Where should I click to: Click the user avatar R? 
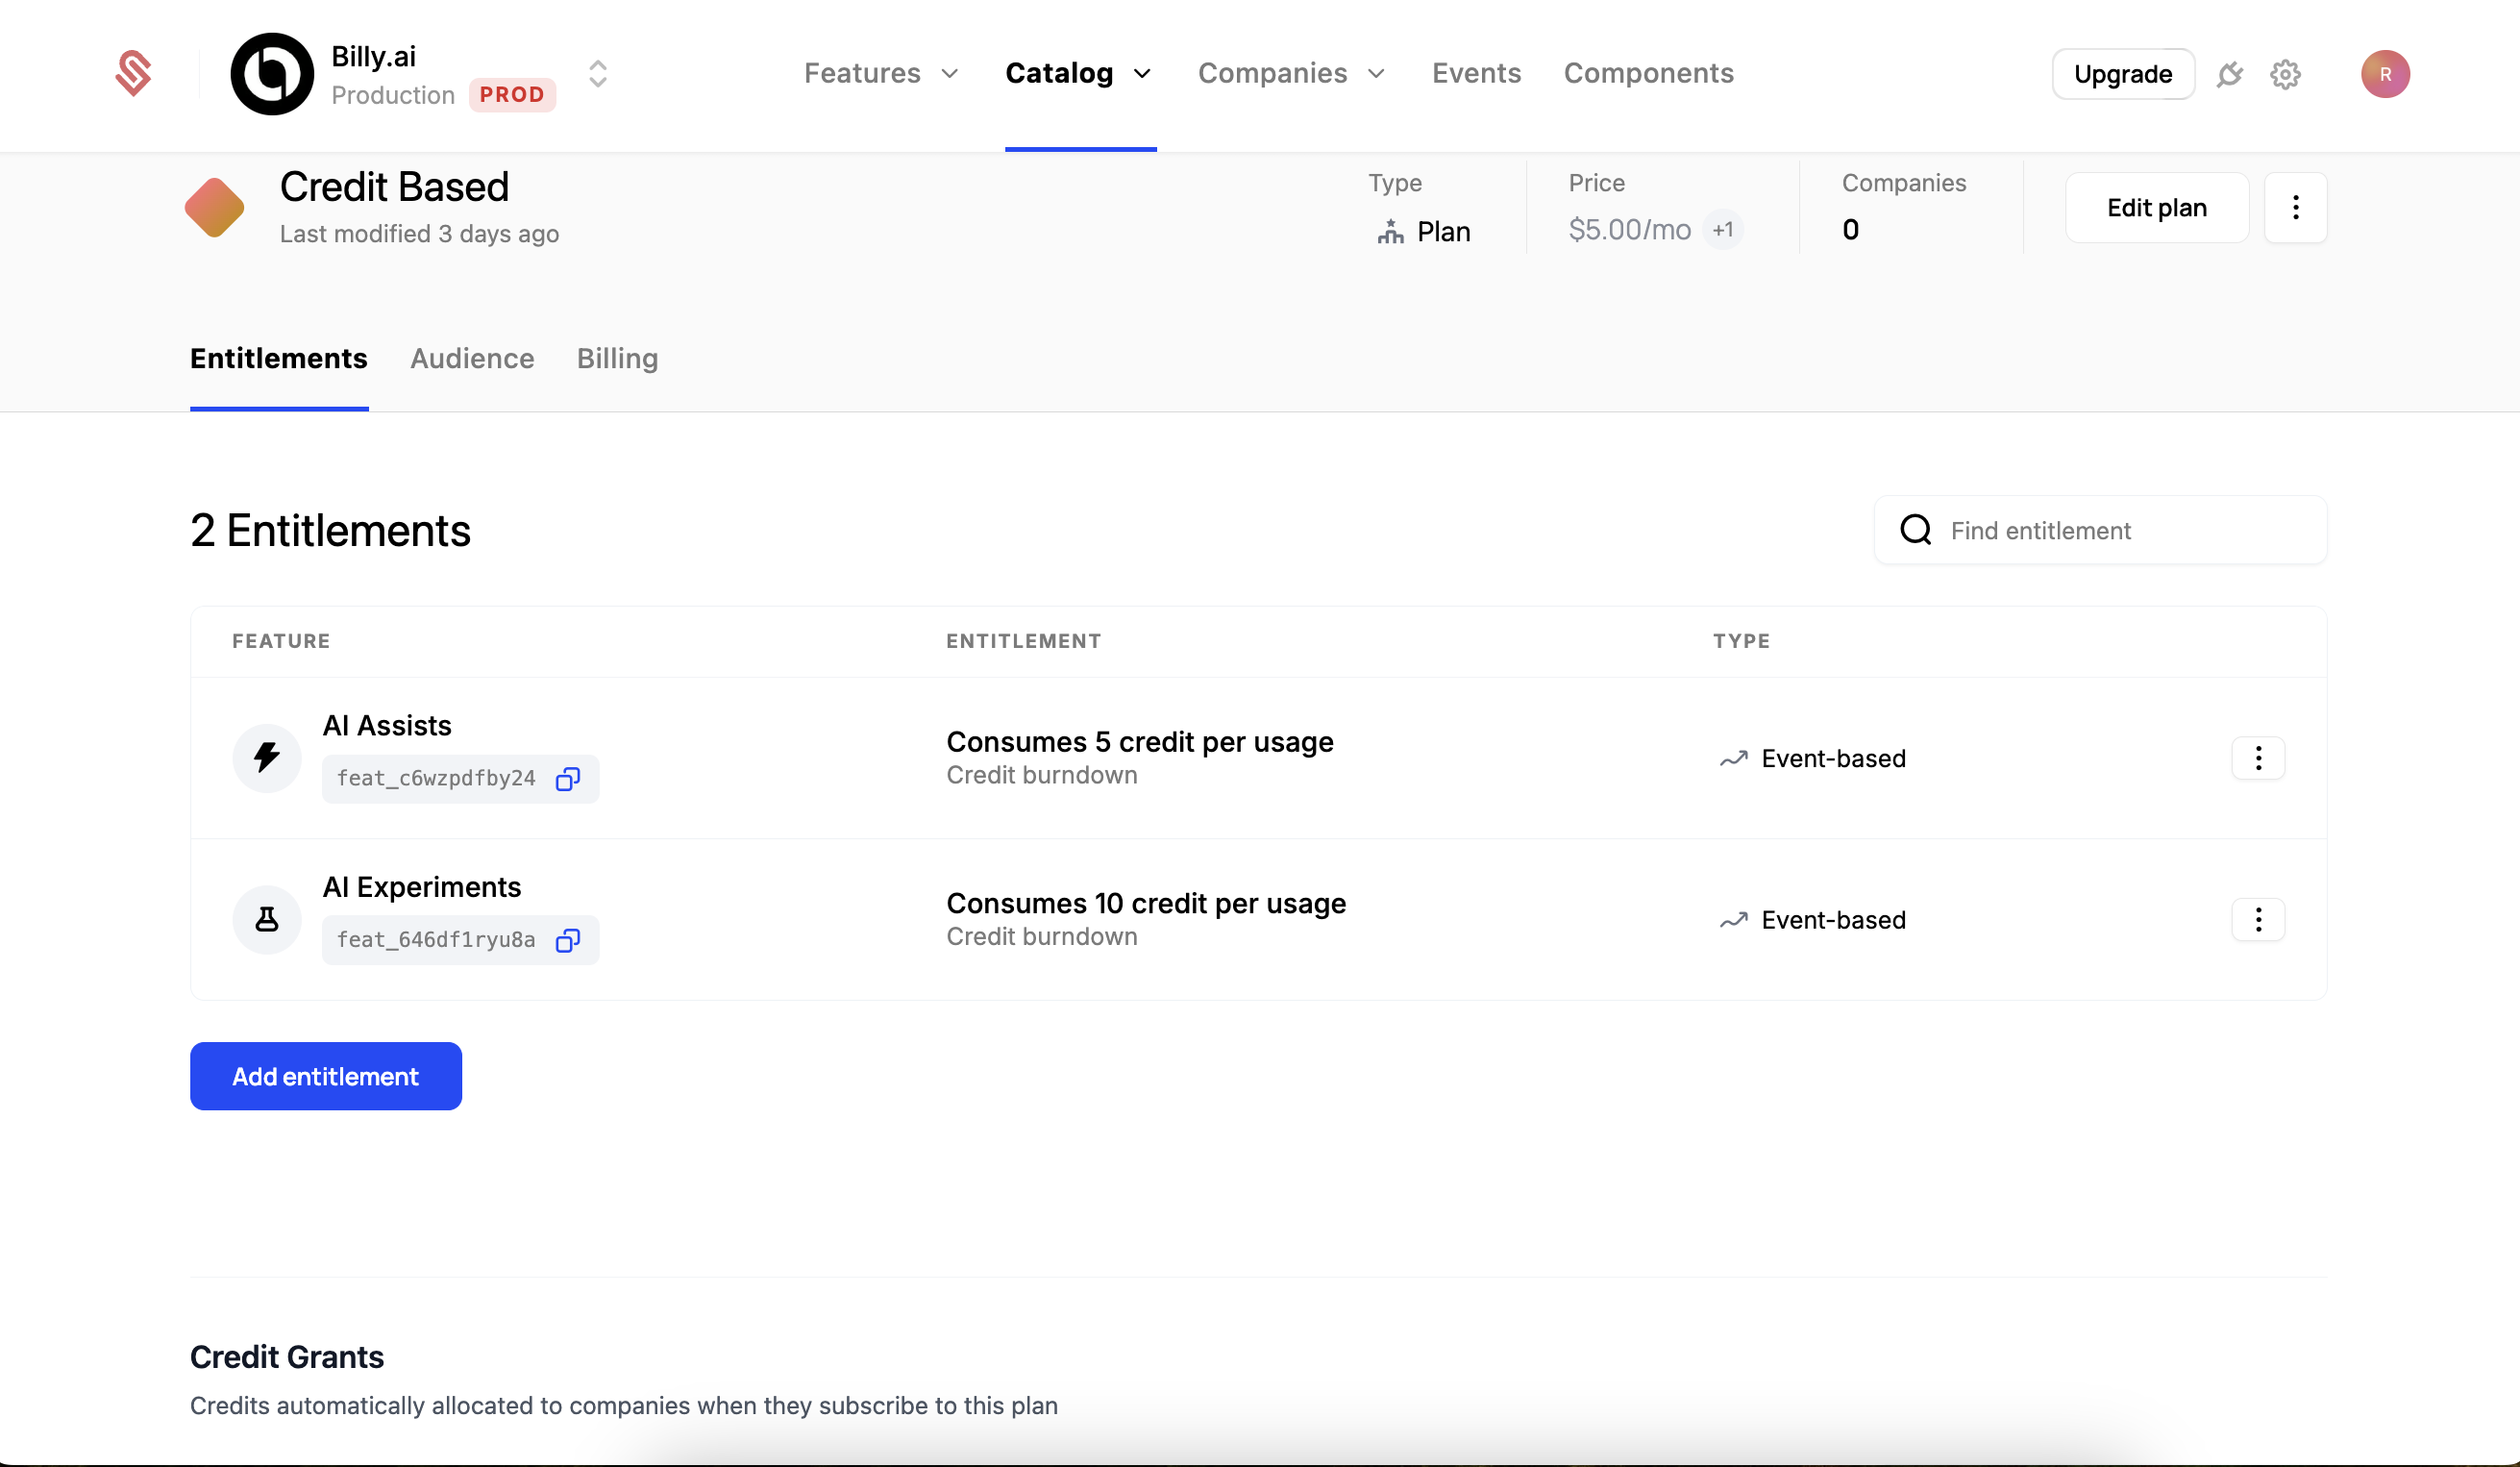click(x=2384, y=74)
